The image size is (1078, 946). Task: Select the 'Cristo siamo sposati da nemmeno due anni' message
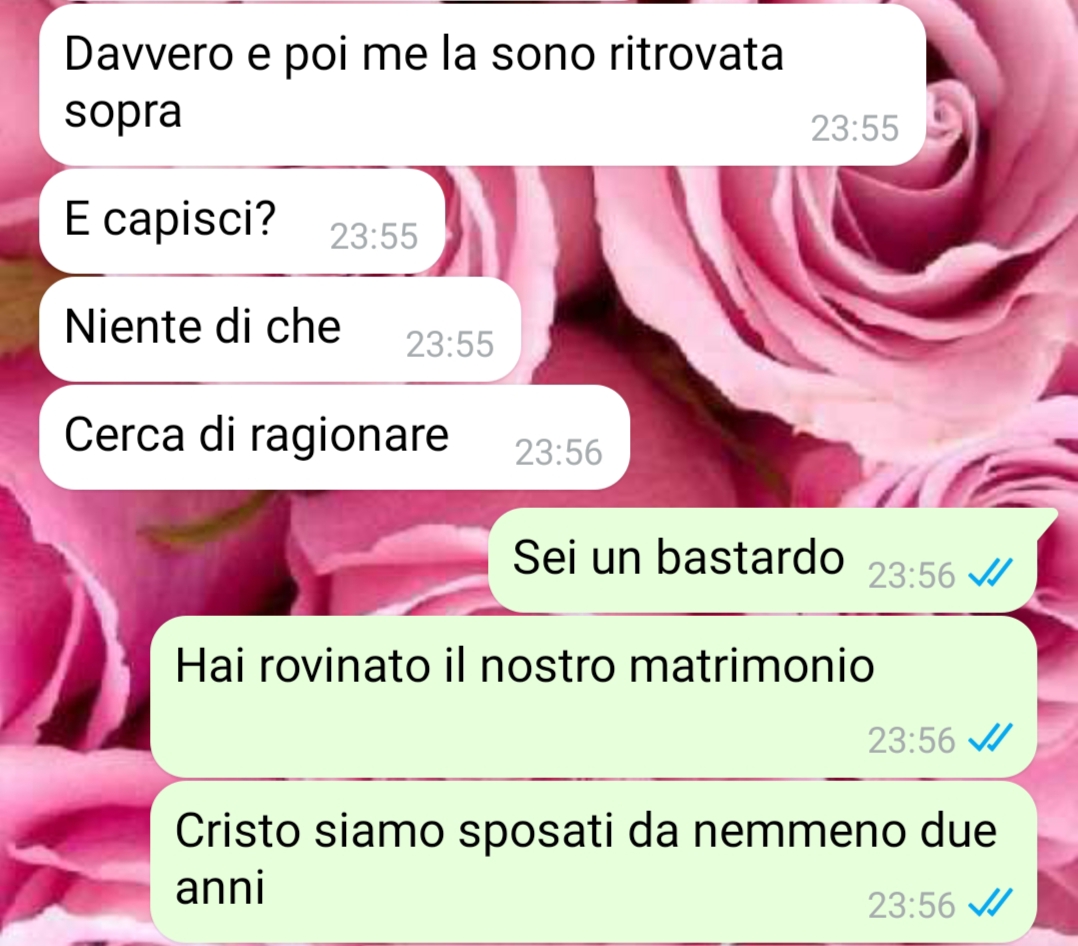593,861
